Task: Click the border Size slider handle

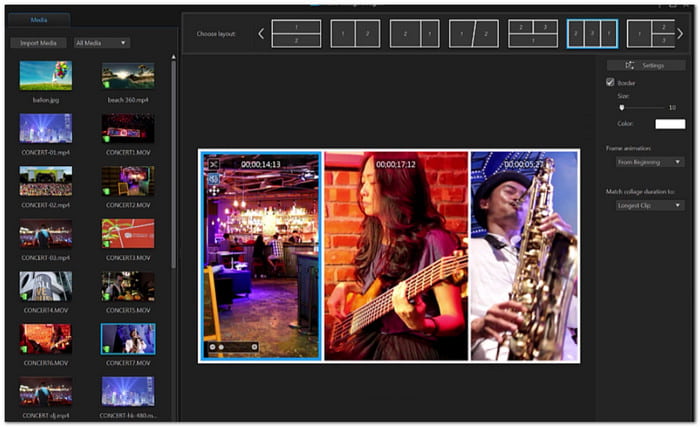Action: tap(621, 108)
